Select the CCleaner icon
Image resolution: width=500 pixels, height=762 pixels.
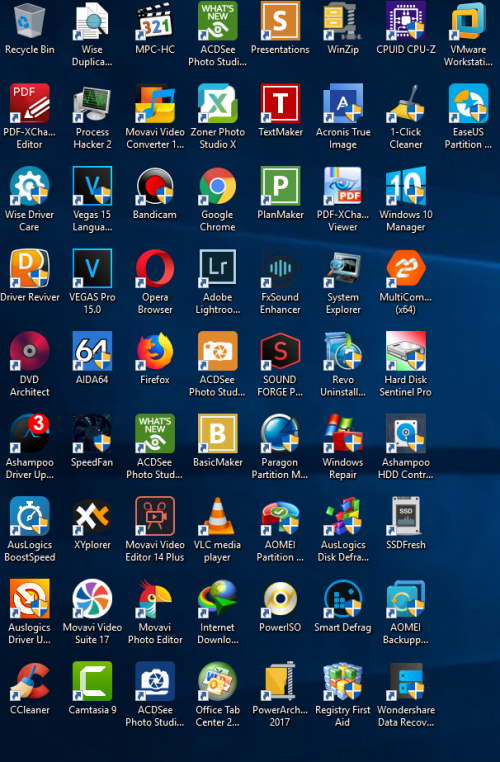pyautogui.click(x=30, y=681)
